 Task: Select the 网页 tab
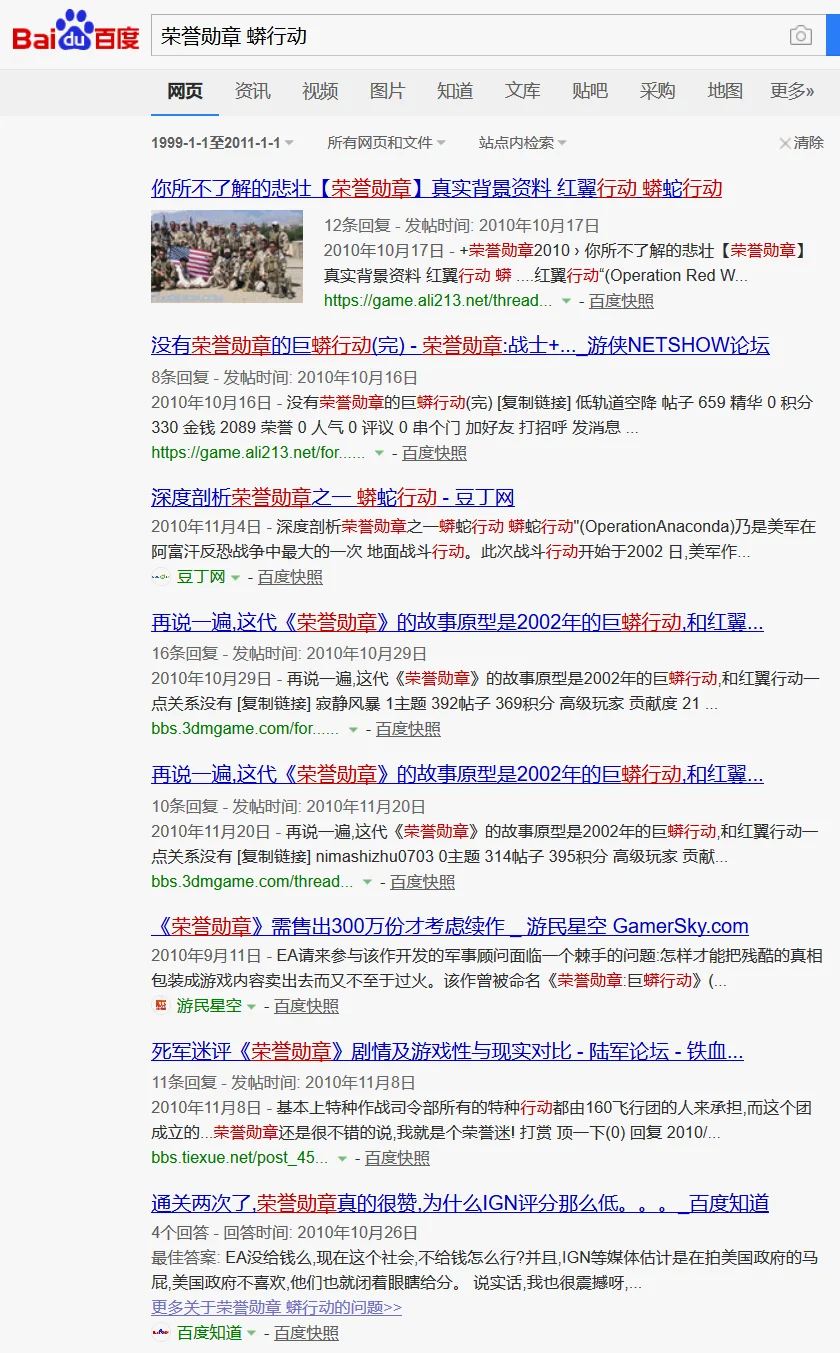point(185,91)
